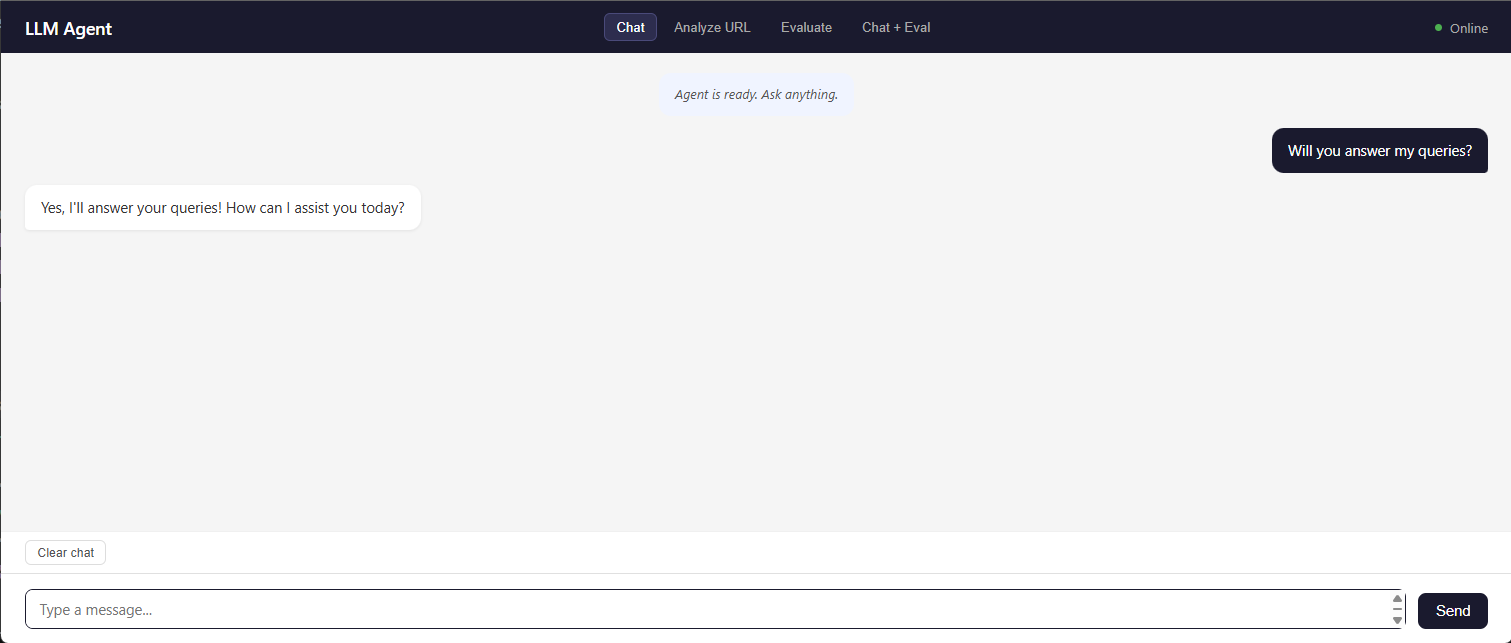
Task: Click the 'Will you answer my queries?' message bubble
Action: click(1380, 151)
